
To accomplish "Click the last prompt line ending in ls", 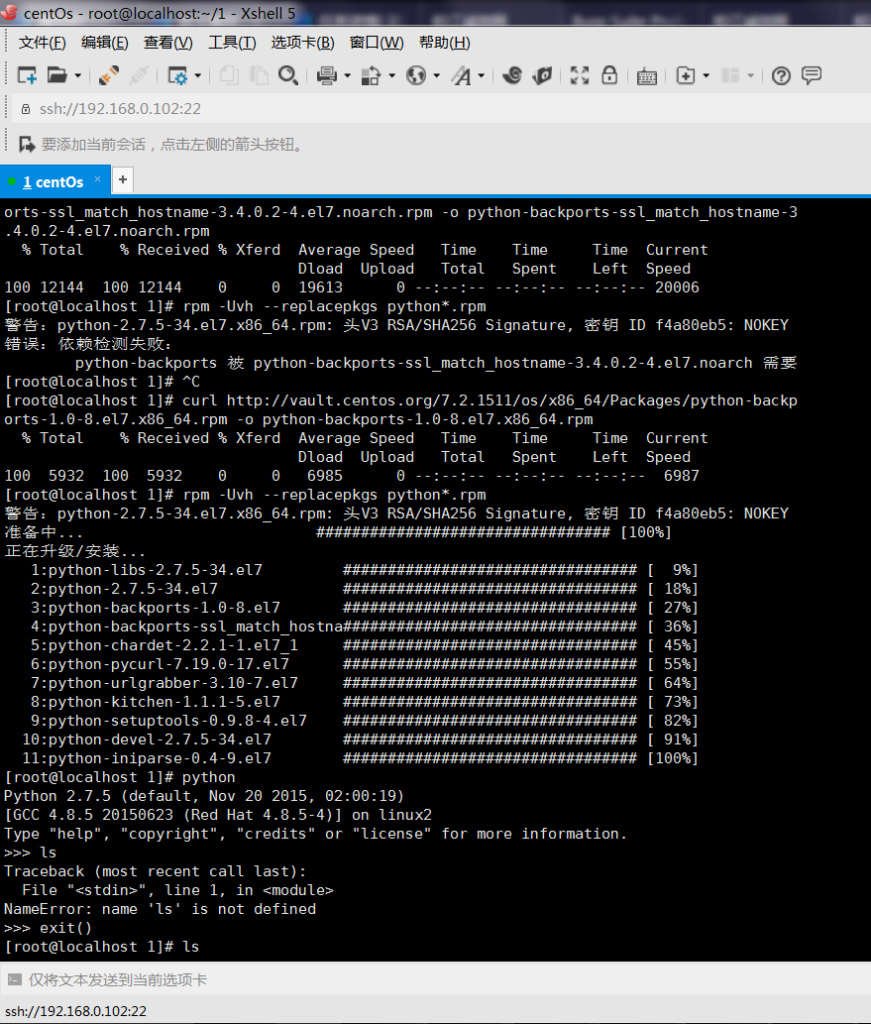I will click(x=101, y=947).
